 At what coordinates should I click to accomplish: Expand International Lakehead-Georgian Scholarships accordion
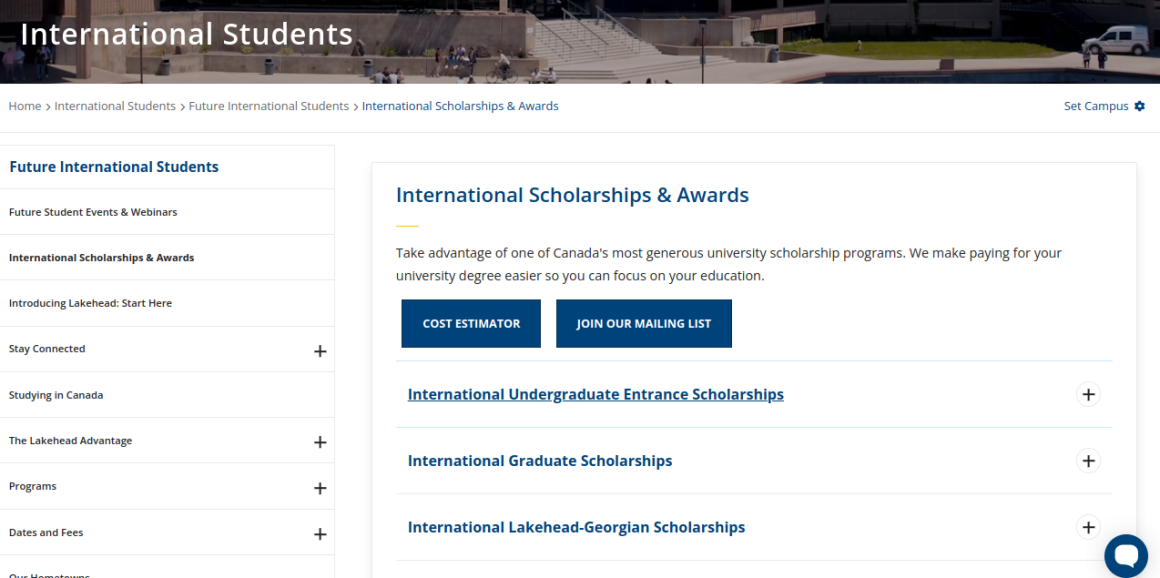coord(1088,527)
